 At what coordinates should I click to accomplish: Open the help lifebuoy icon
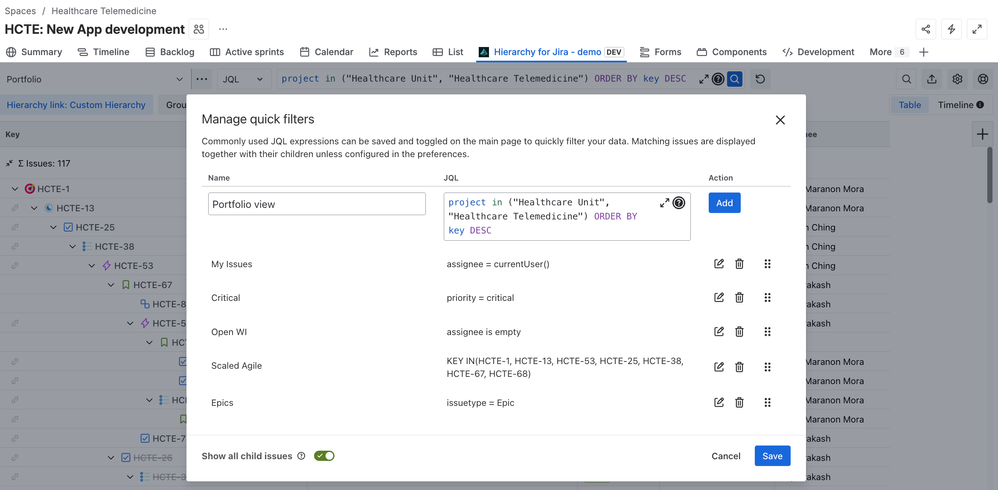pos(983,80)
